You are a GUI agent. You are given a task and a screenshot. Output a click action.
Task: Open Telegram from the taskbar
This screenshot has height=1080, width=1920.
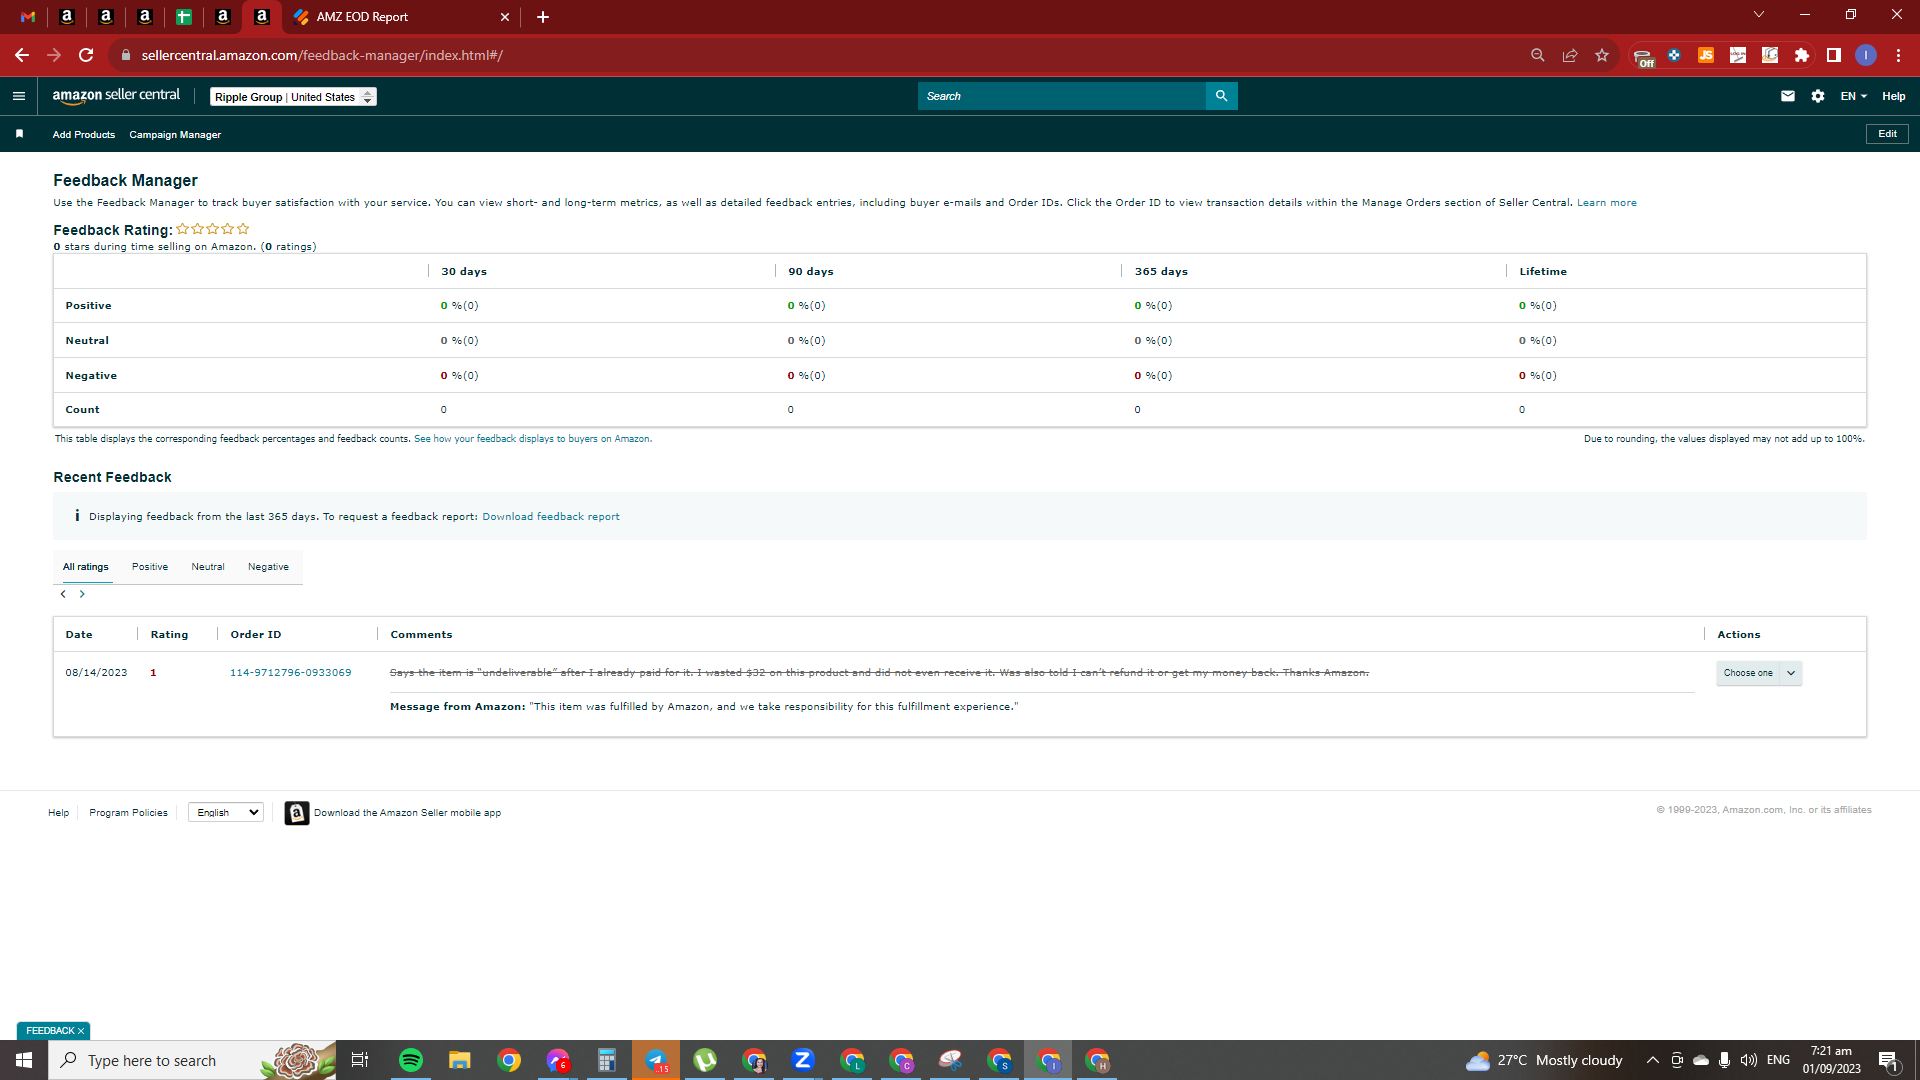click(656, 1060)
